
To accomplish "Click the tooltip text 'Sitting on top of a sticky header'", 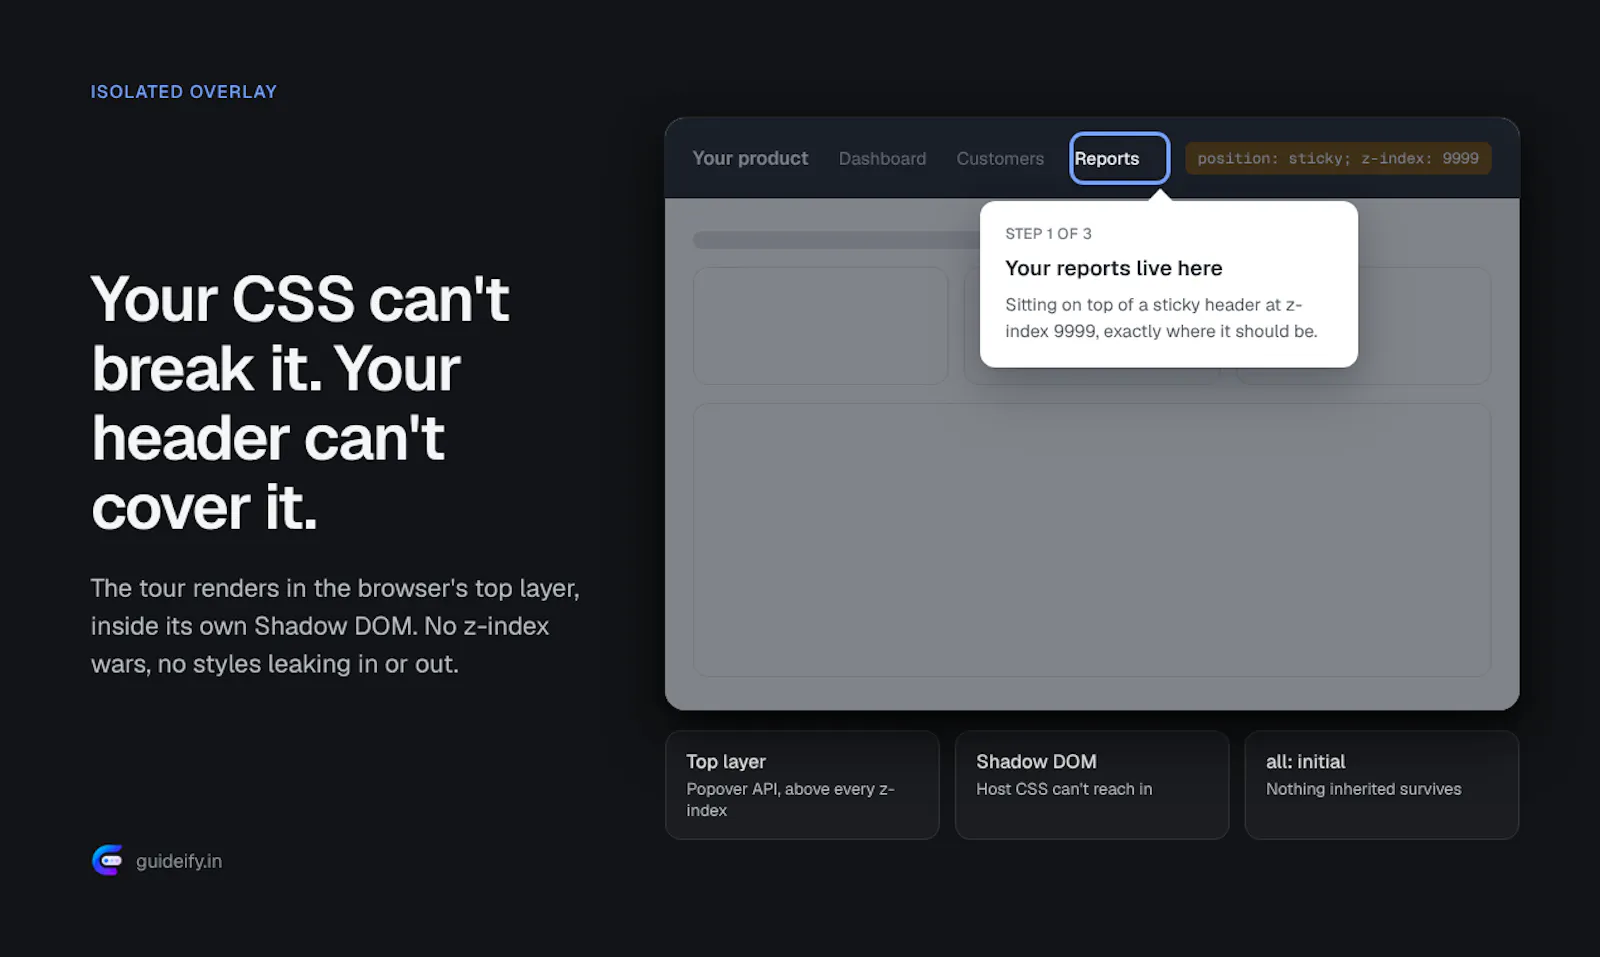I will (x=1161, y=318).
